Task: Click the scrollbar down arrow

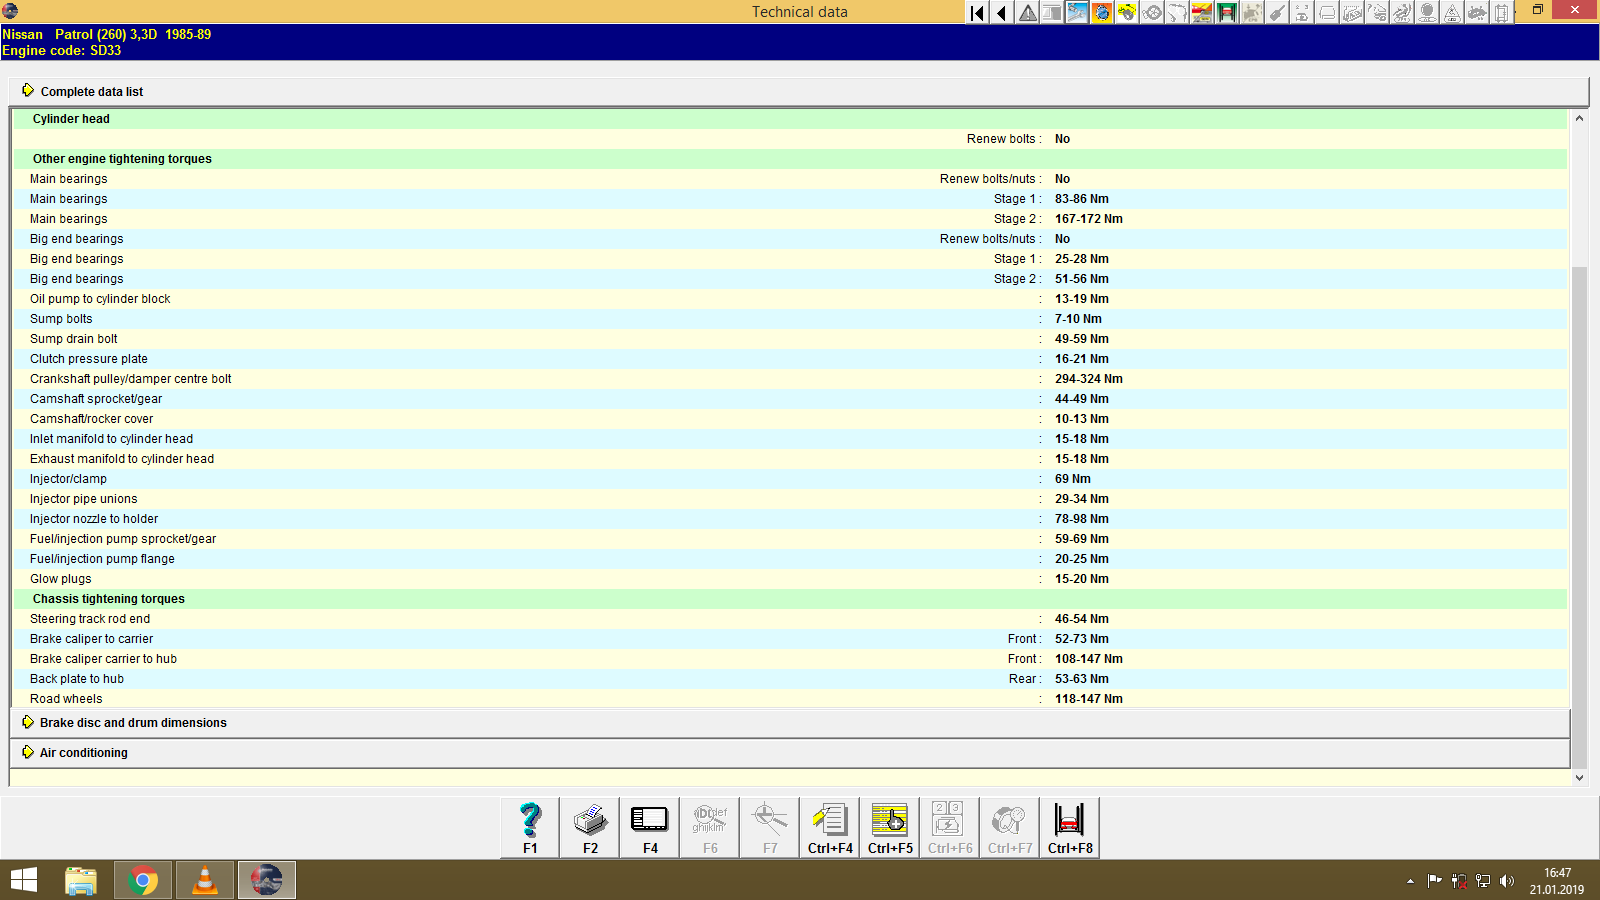Action: tap(1578, 777)
